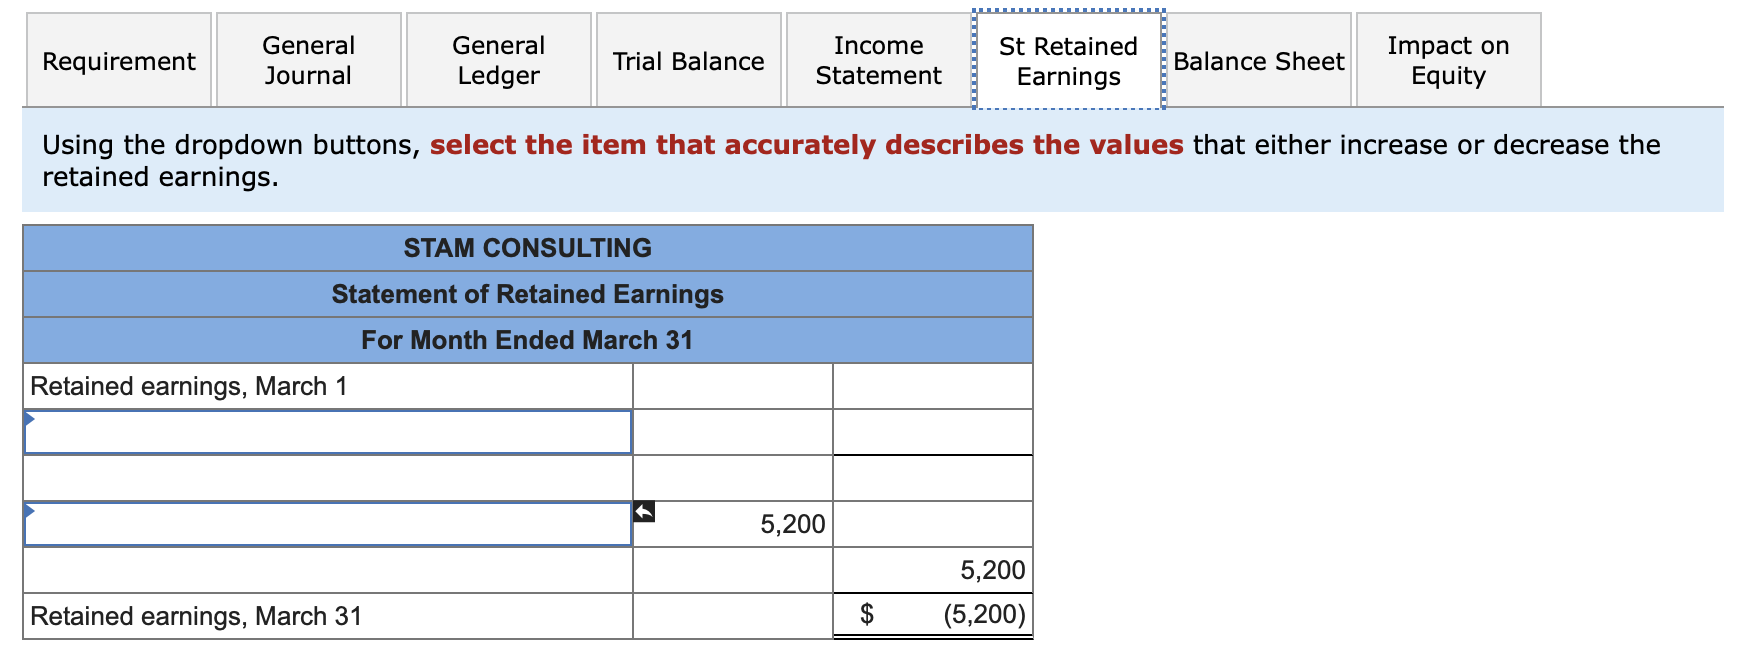Click the dropdown triangle on the first blank row
Screen dimensions: 1738x658
click(30, 418)
